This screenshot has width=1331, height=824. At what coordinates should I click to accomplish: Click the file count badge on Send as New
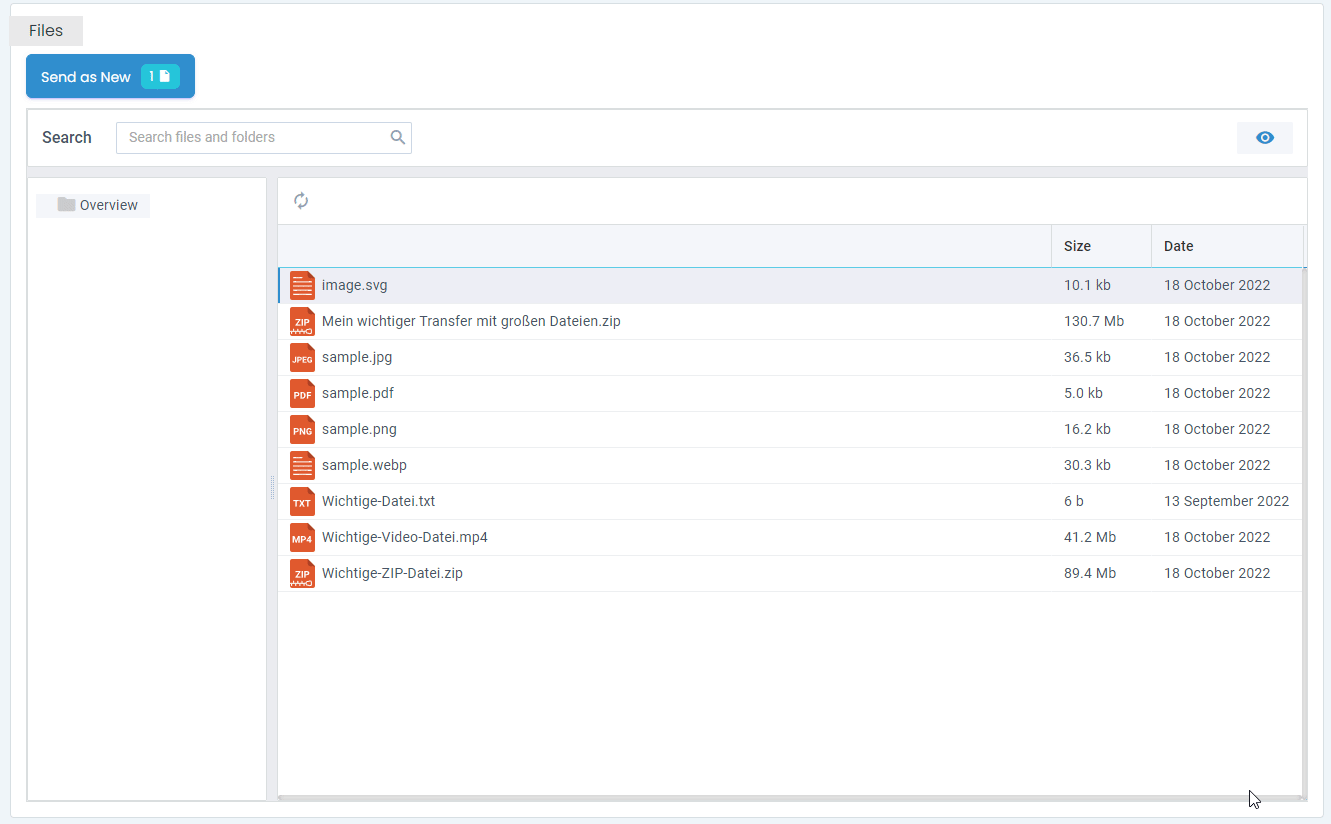coord(160,77)
